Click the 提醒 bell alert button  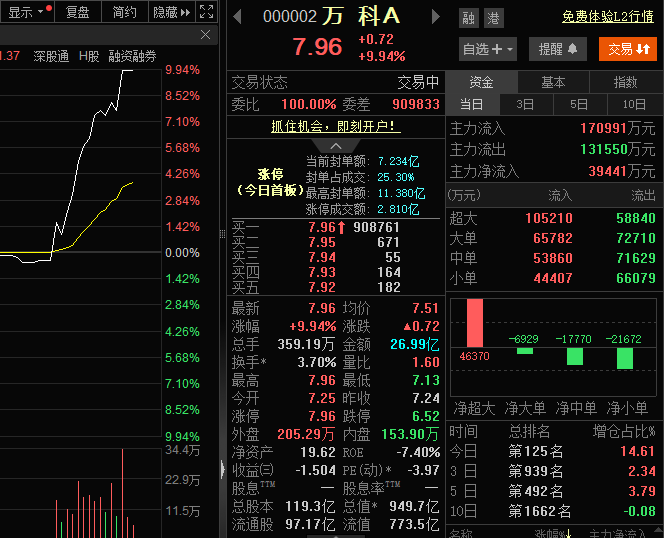[558, 49]
